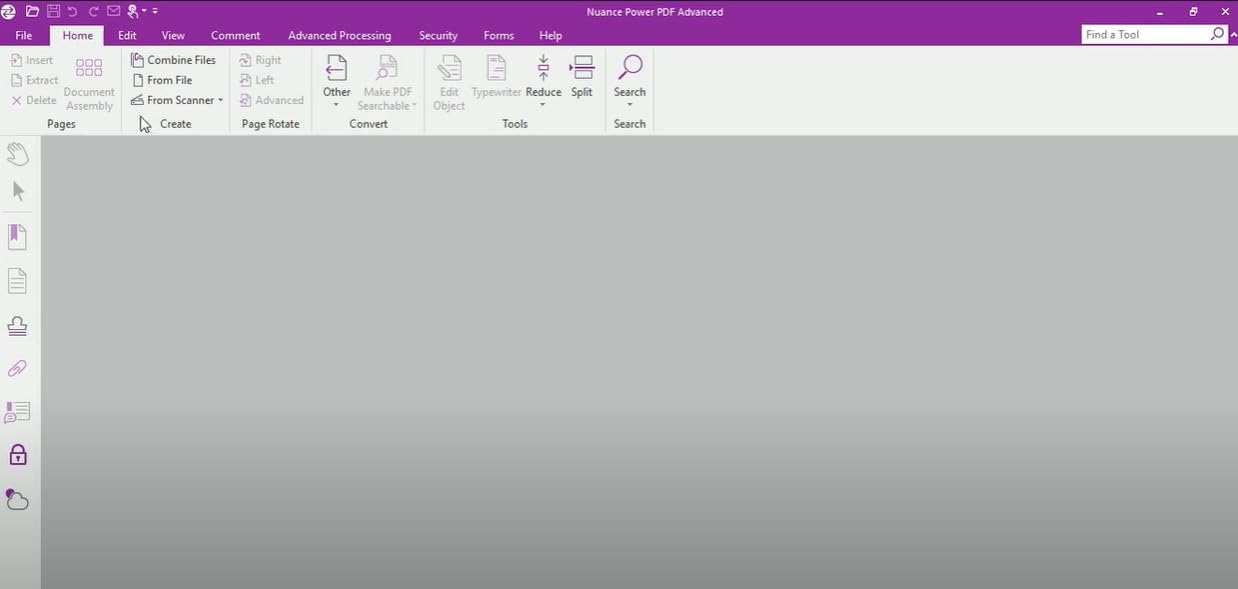1238x589 pixels.
Task: Switch to the Edit tab
Action: (127, 35)
